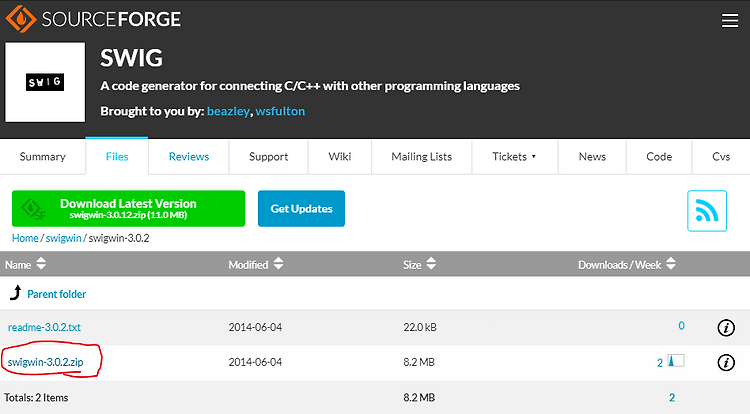Open the Wiki tab
This screenshot has width=750, height=414.
pos(340,157)
